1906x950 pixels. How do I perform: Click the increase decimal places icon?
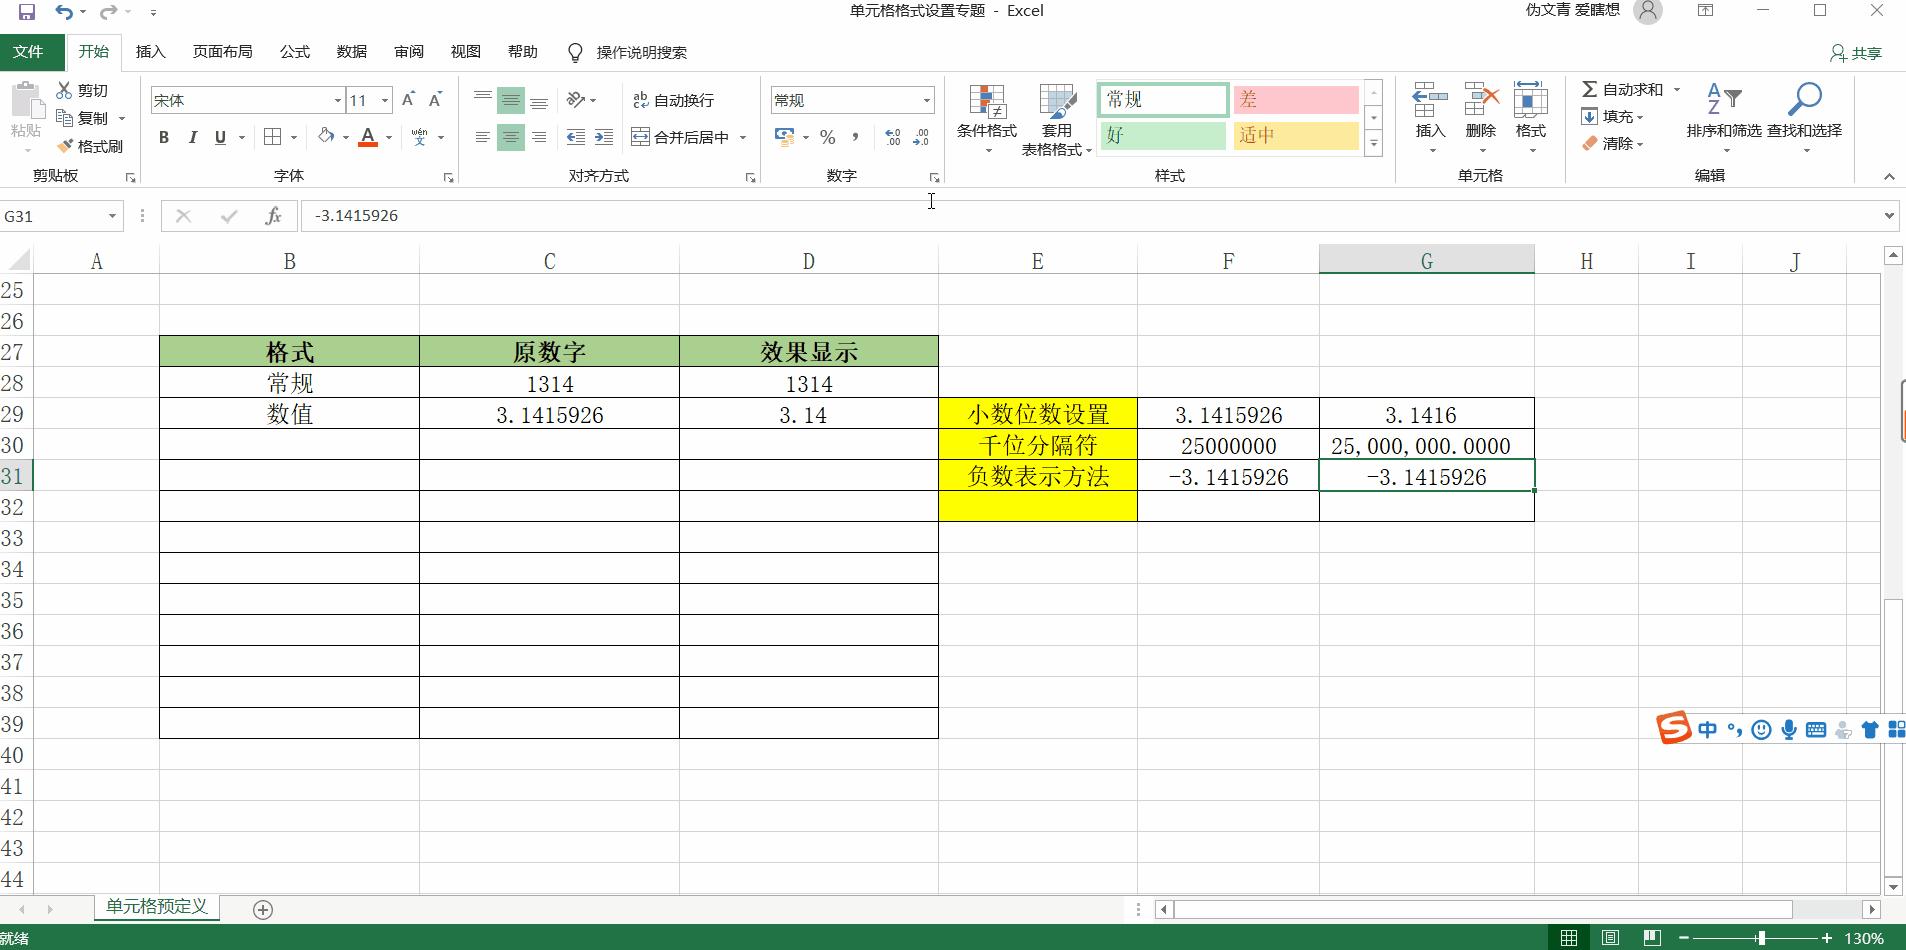coord(890,137)
